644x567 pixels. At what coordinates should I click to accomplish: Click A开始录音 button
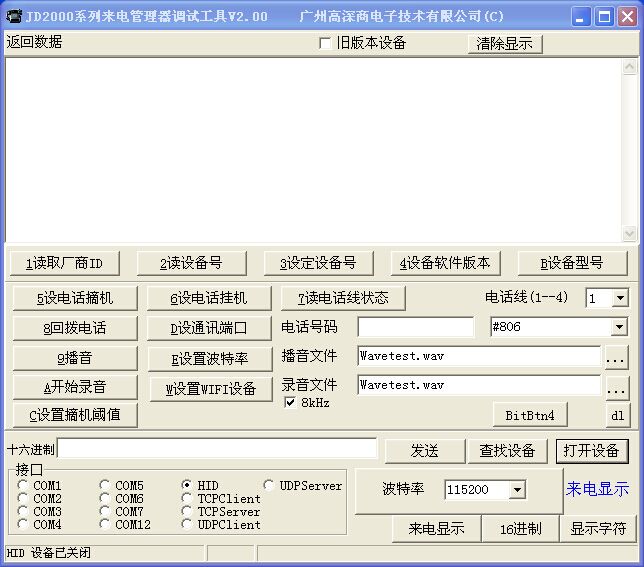tap(75, 387)
